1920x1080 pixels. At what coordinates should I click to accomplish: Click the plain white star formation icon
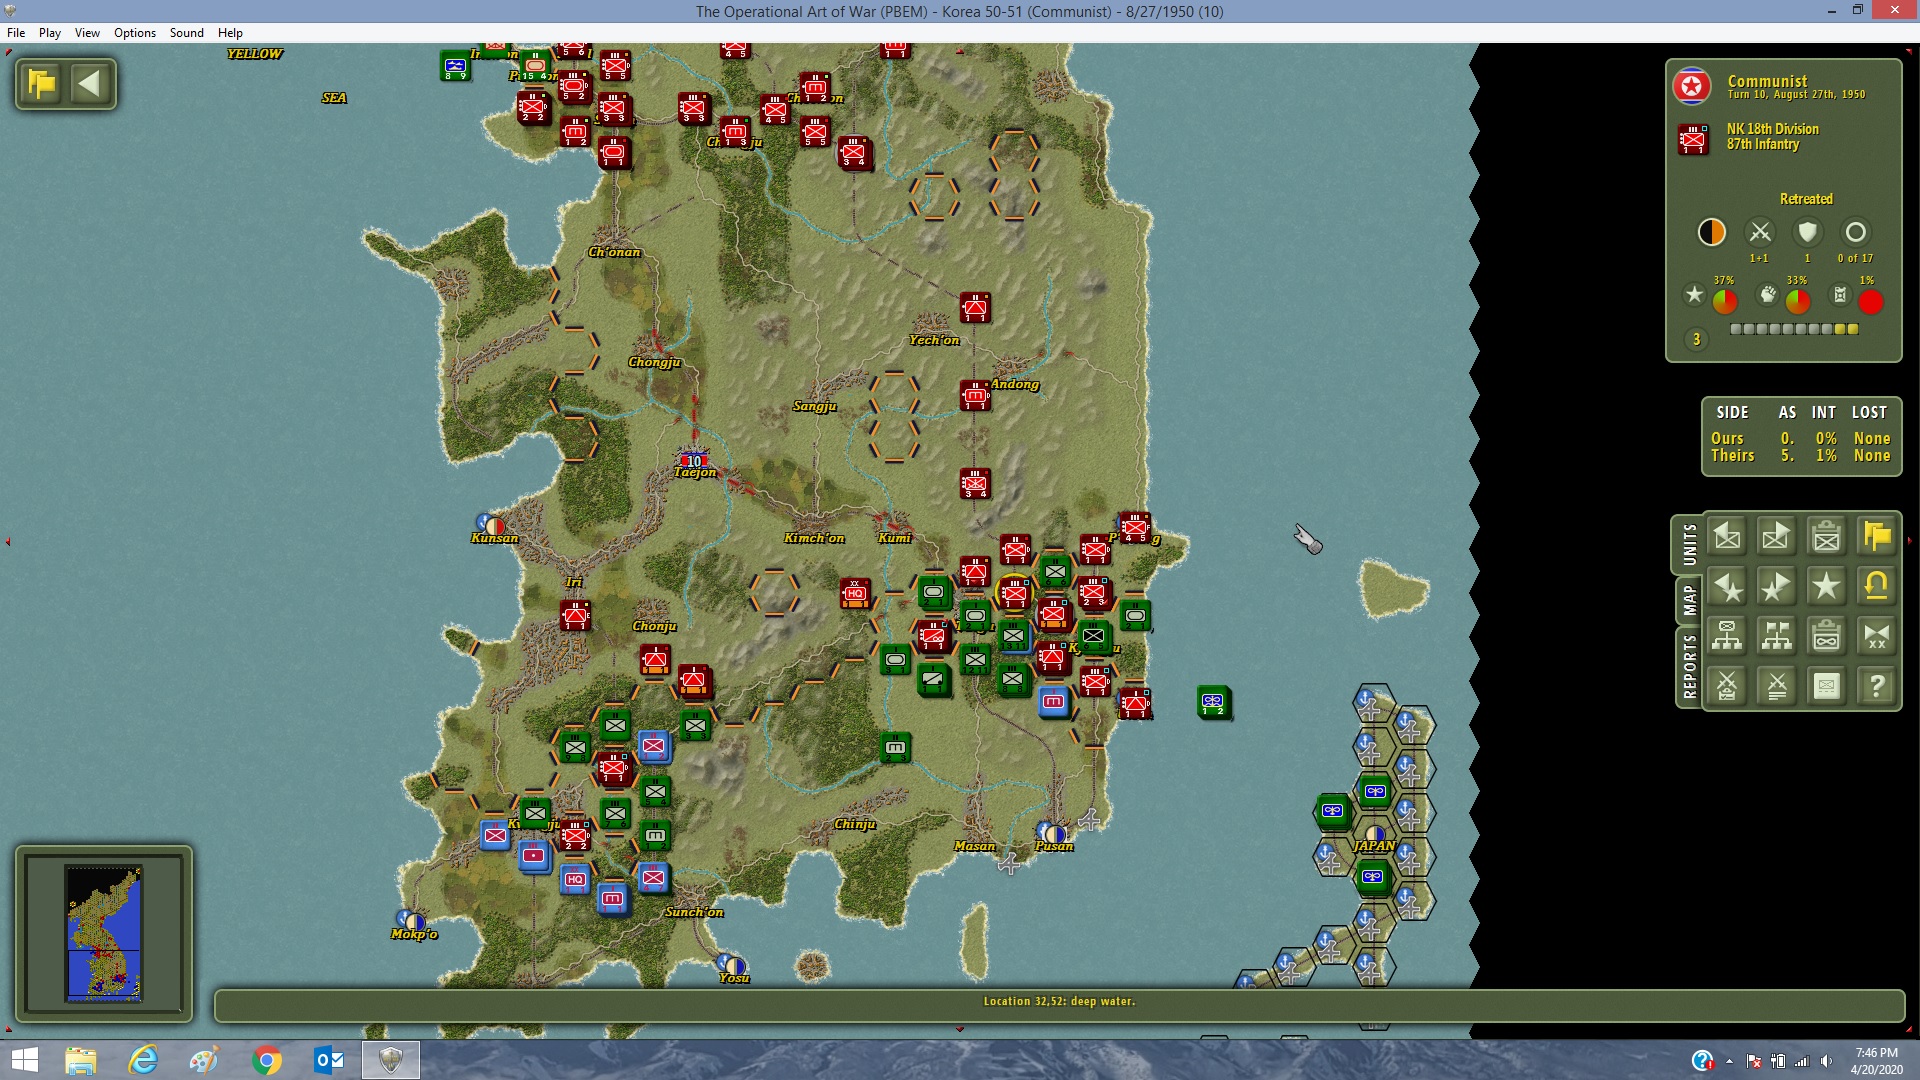[1827, 587]
